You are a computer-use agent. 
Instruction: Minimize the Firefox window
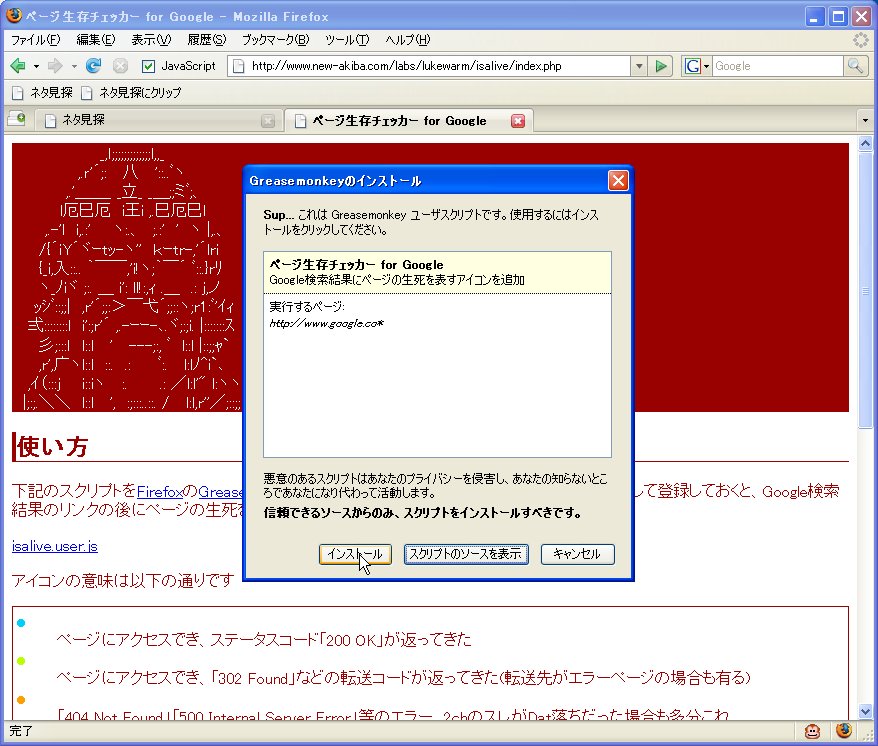815,17
